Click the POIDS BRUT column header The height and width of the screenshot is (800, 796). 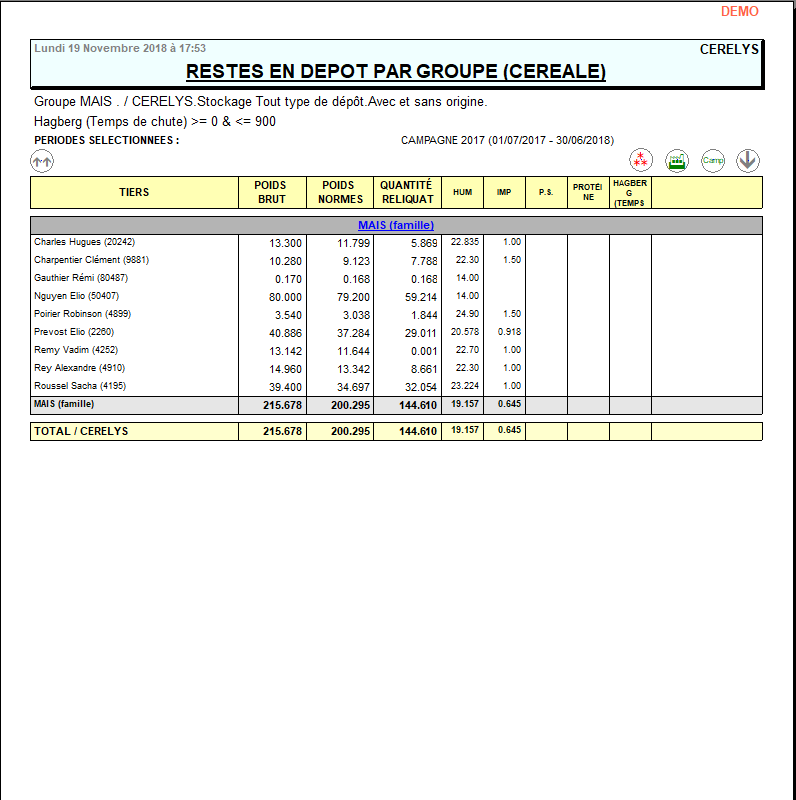(271, 192)
